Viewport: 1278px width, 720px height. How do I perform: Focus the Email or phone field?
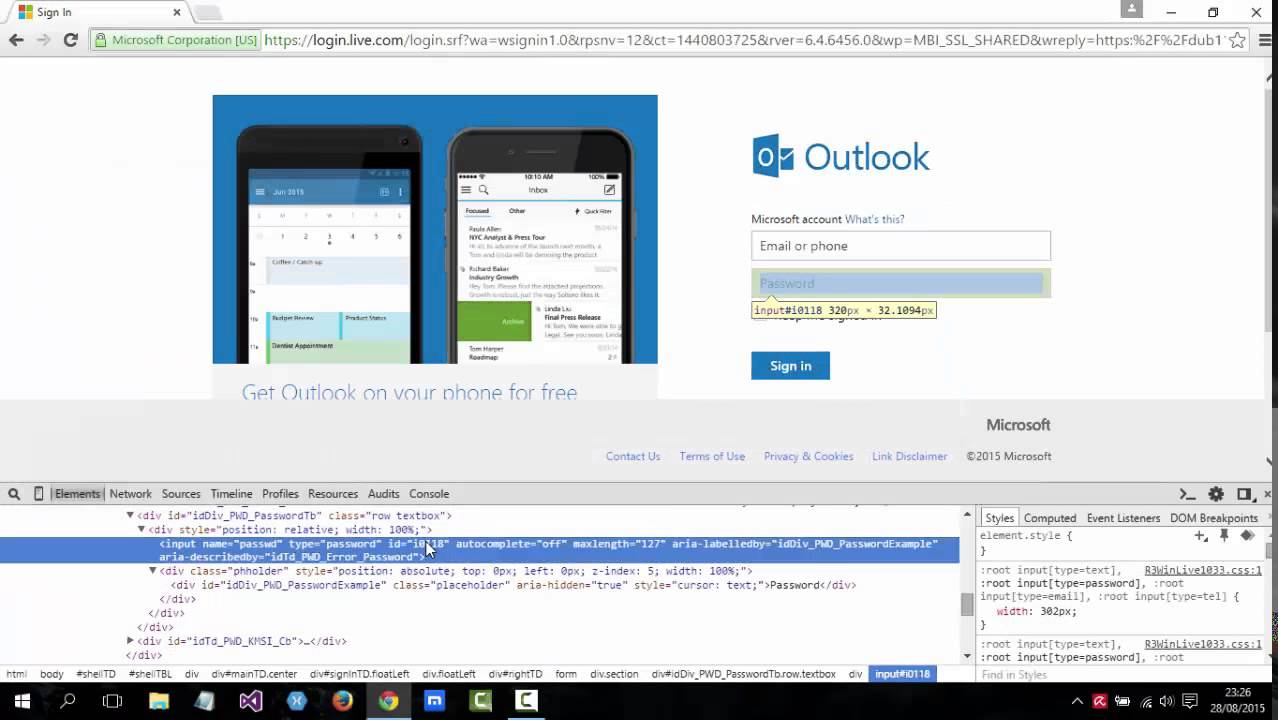(x=901, y=246)
